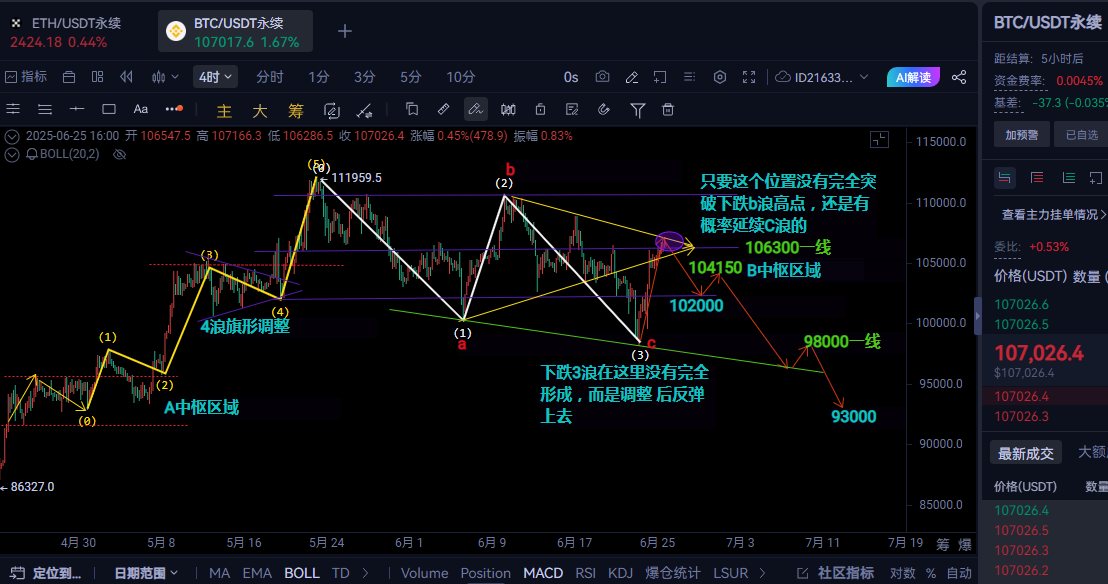Switch to ETH/USDT永续 tab
The image size is (1108, 584).
point(68,31)
